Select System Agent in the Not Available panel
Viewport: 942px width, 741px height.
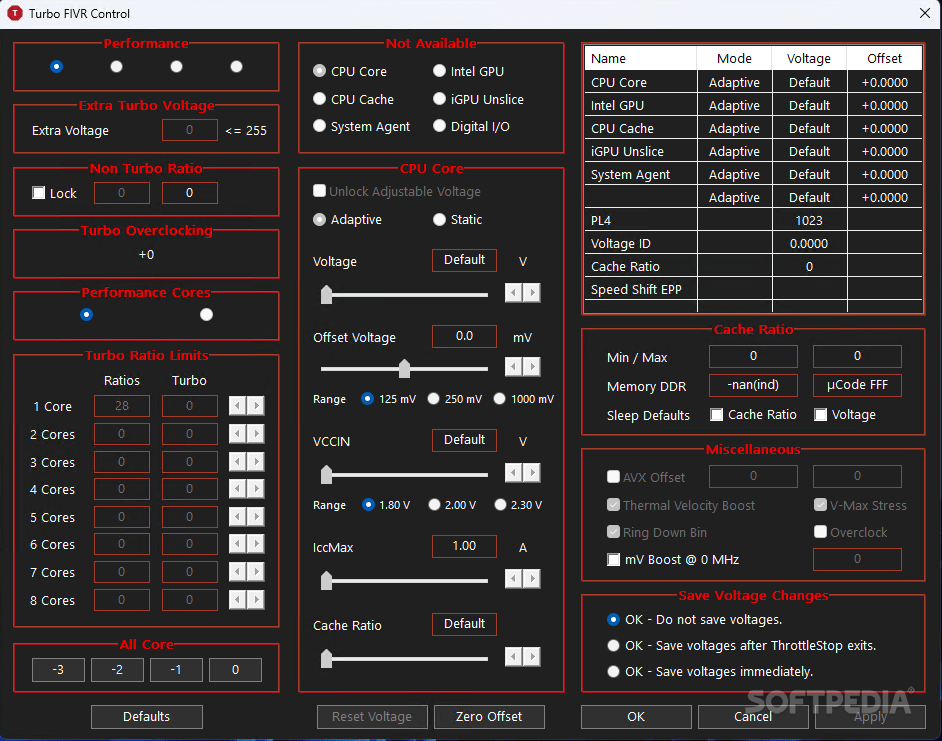(x=320, y=126)
